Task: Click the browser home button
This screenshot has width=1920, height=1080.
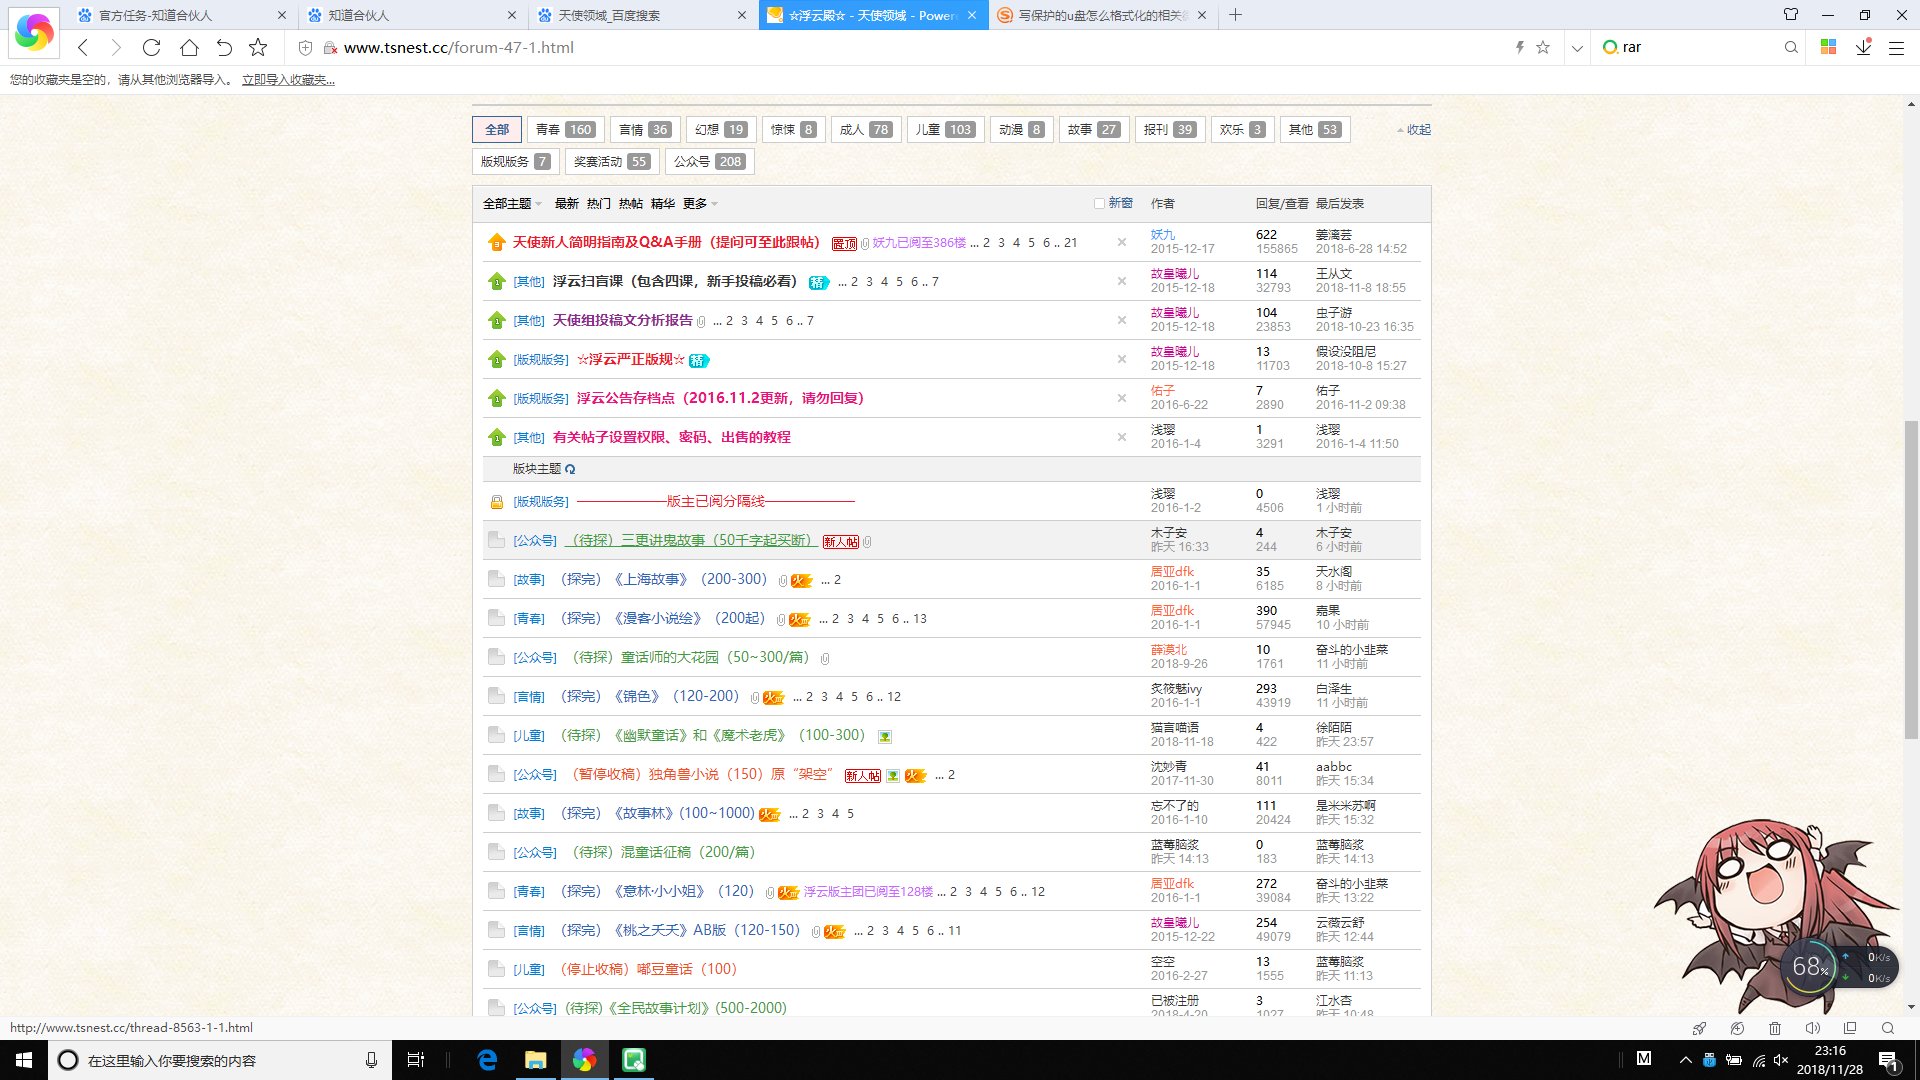Action: click(x=189, y=47)
